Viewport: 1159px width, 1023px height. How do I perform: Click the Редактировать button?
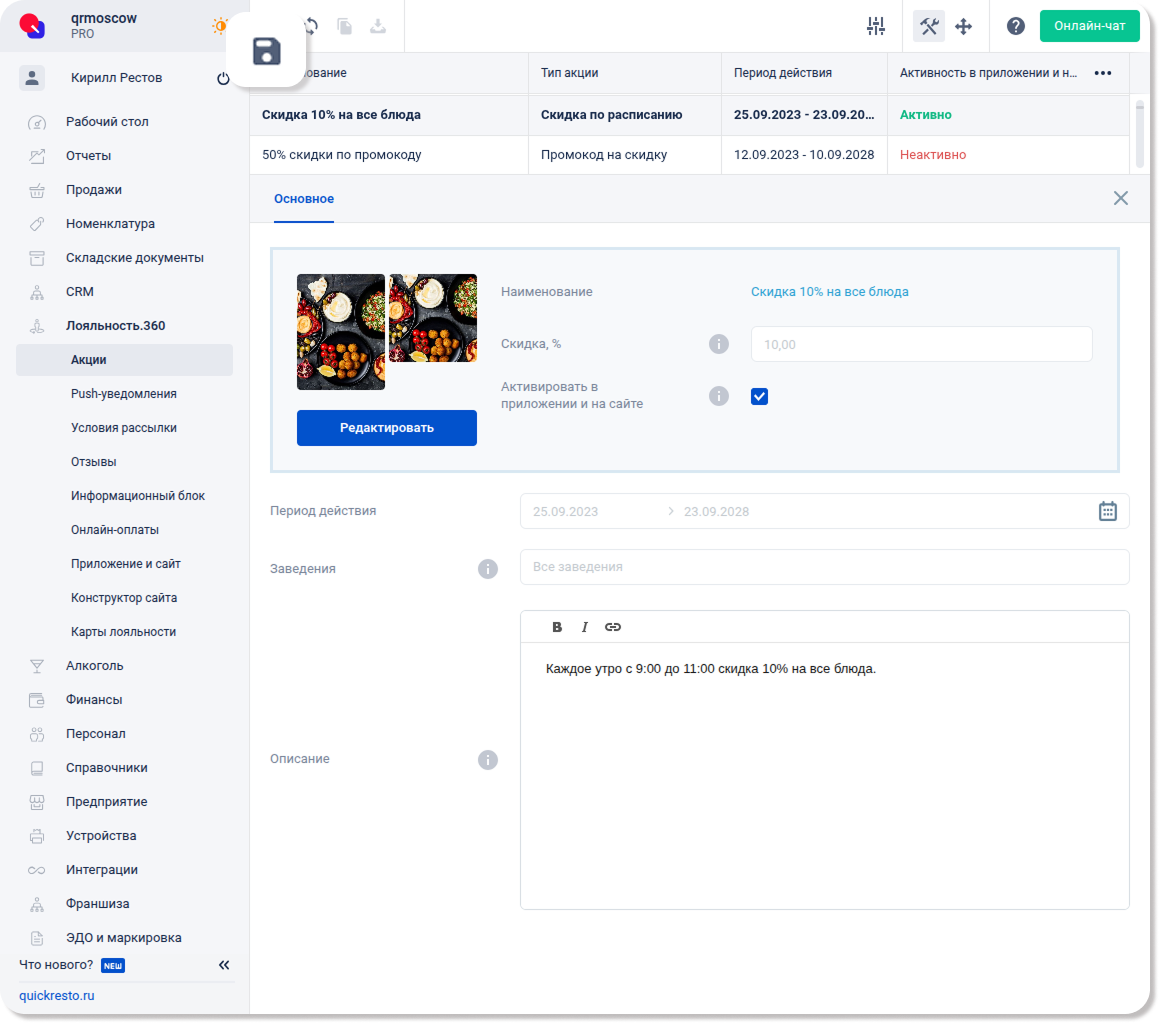(387, 428)
